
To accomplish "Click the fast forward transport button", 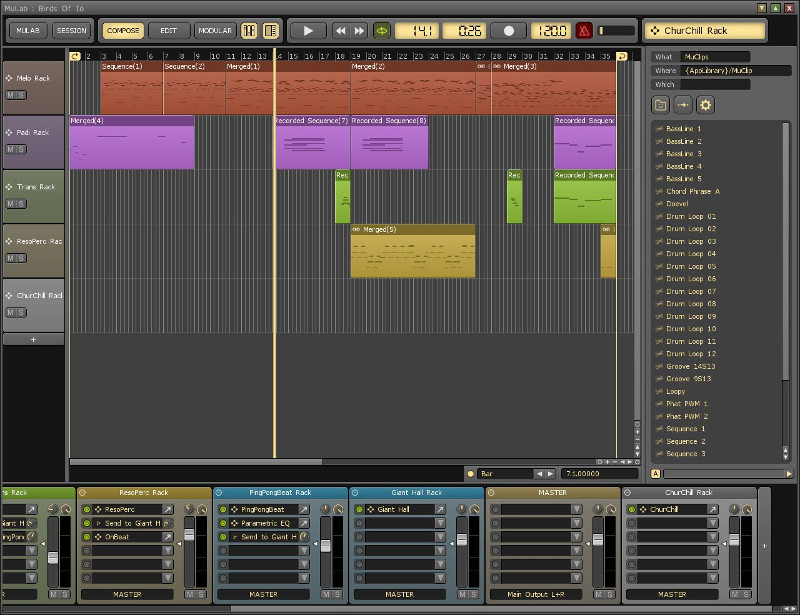I will 359,31.
